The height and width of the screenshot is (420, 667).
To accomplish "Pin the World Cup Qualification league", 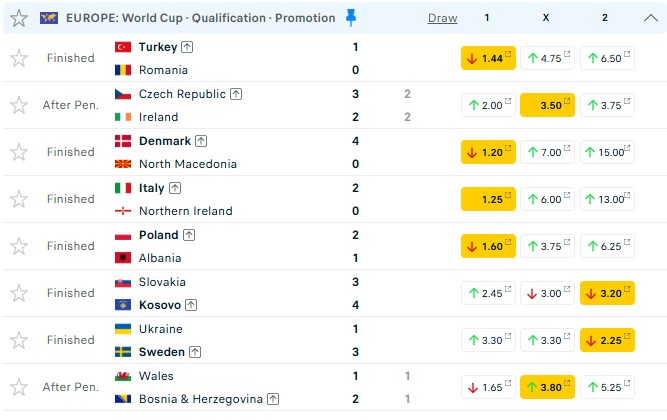I will pyautogui.click(x=350, y=17).
